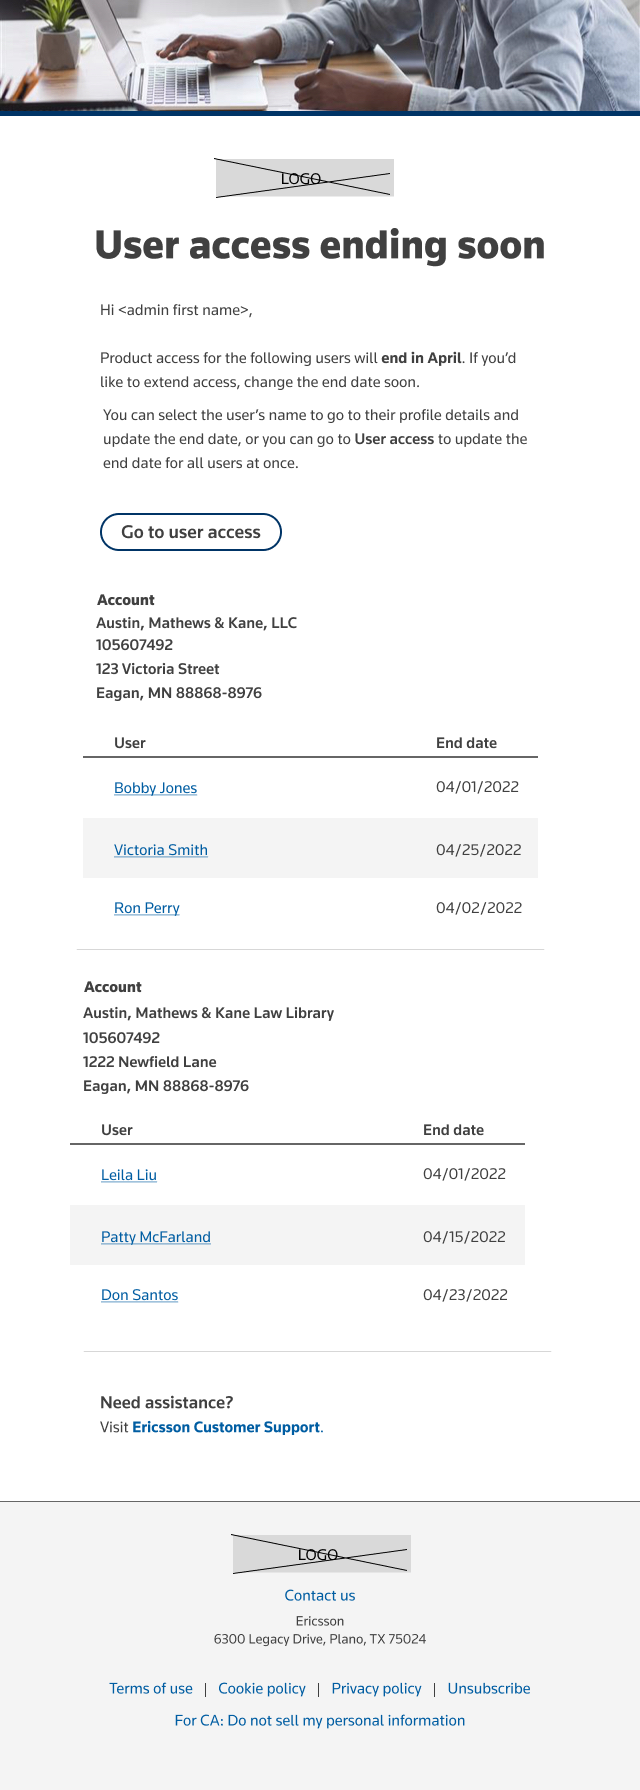Open Leila Liu profile link
Viewport: 640px width, 1790px height.
(x=129, y=1175)
